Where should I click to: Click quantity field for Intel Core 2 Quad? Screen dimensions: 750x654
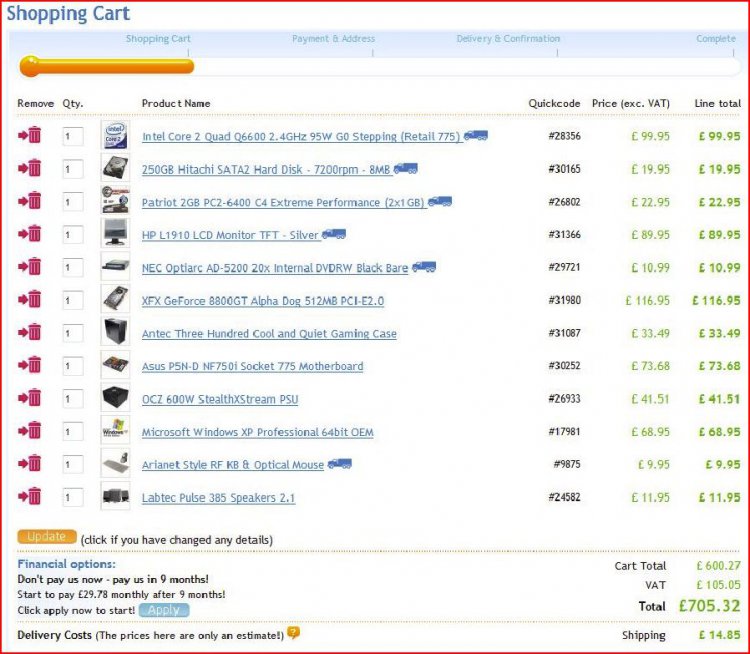pyautogui.click(x=73, y=136)
